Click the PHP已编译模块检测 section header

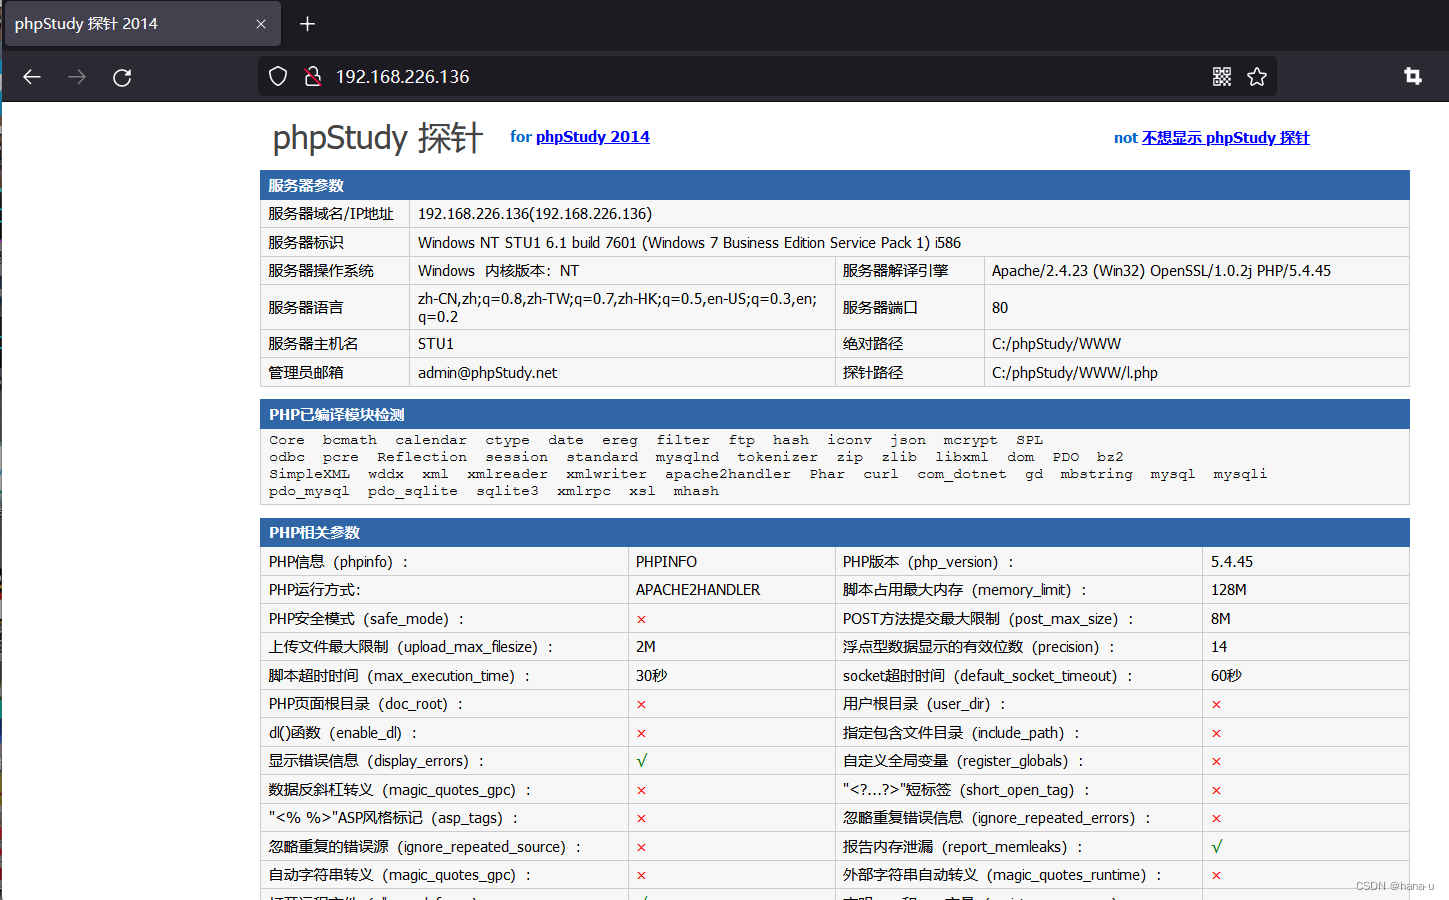point(835,414)
